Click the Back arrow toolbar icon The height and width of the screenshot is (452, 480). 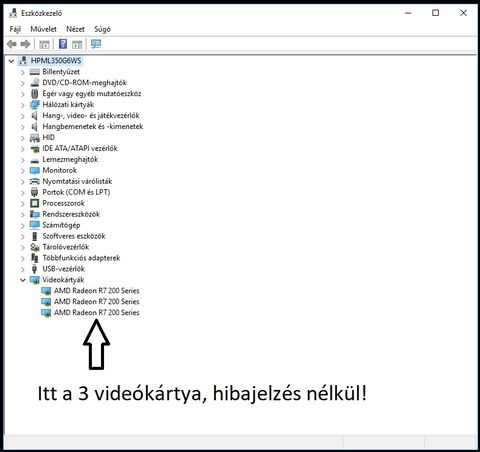point(12,44)
